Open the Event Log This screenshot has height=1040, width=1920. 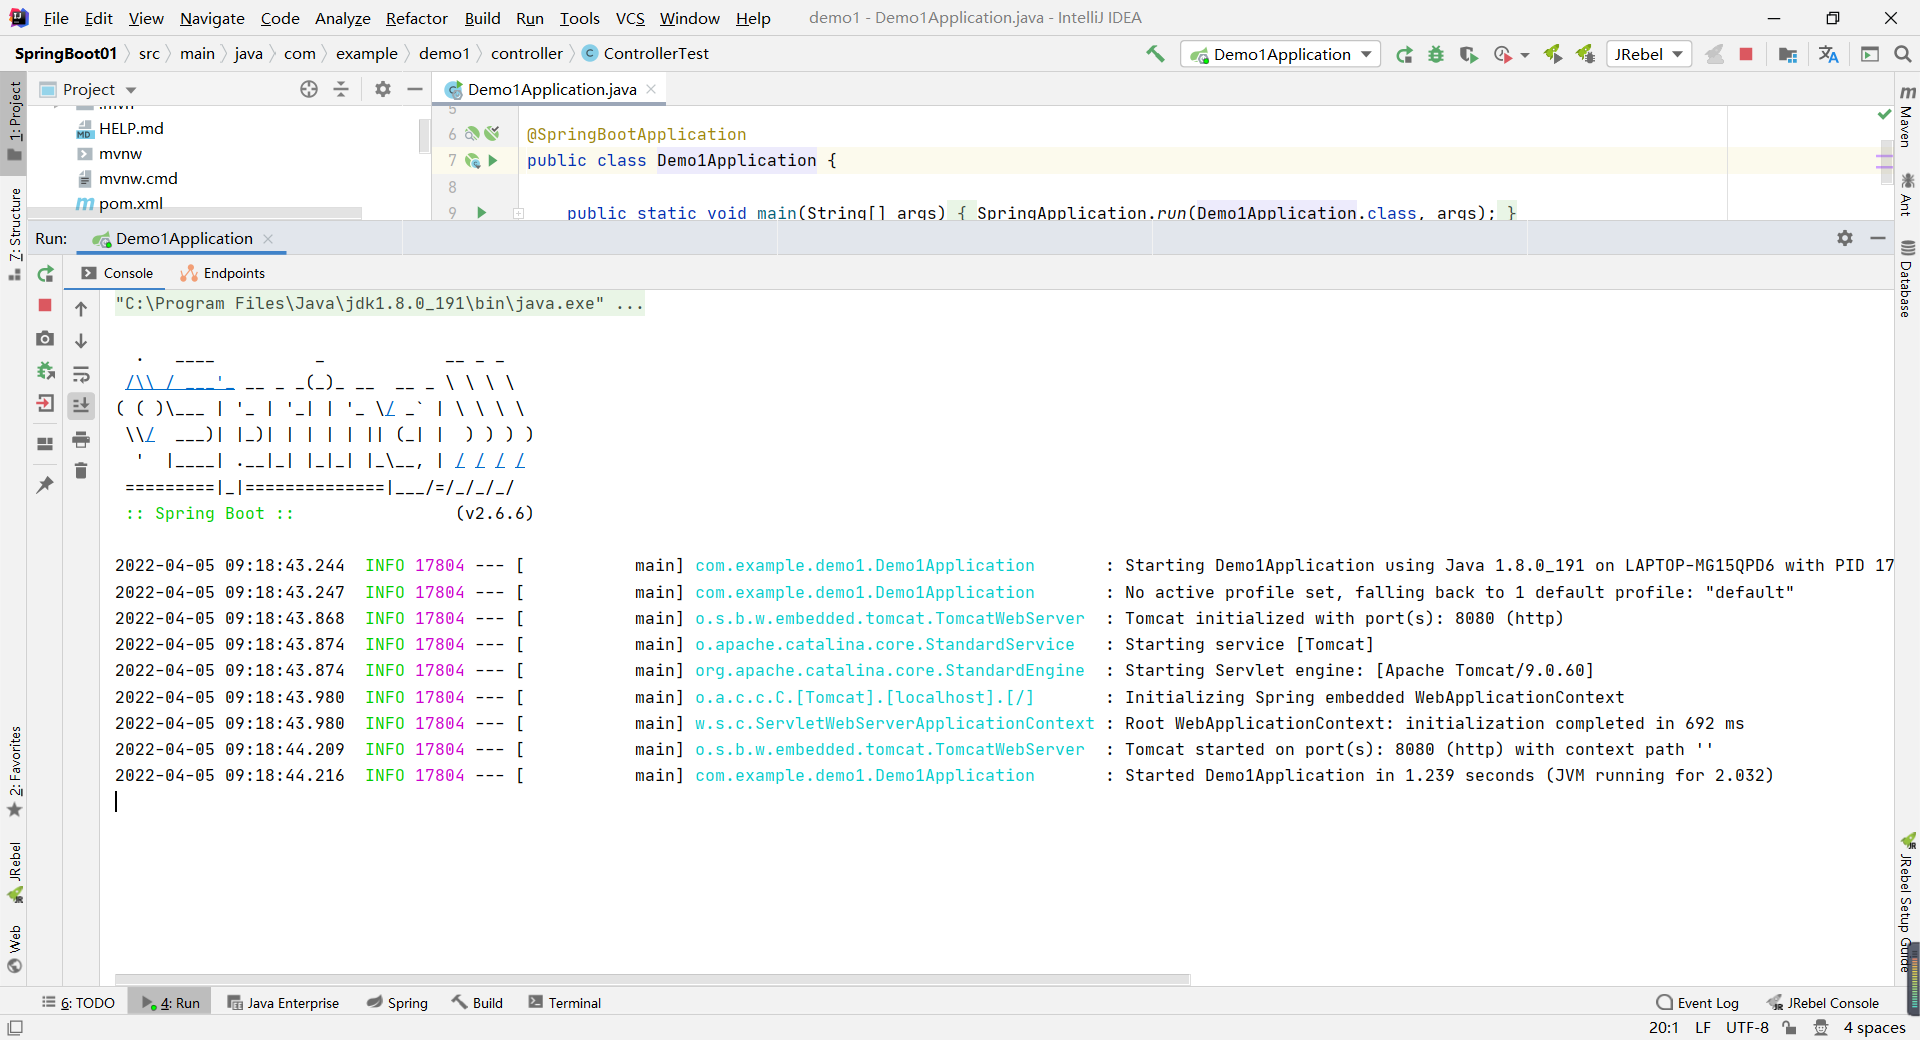[1698, 1002]
